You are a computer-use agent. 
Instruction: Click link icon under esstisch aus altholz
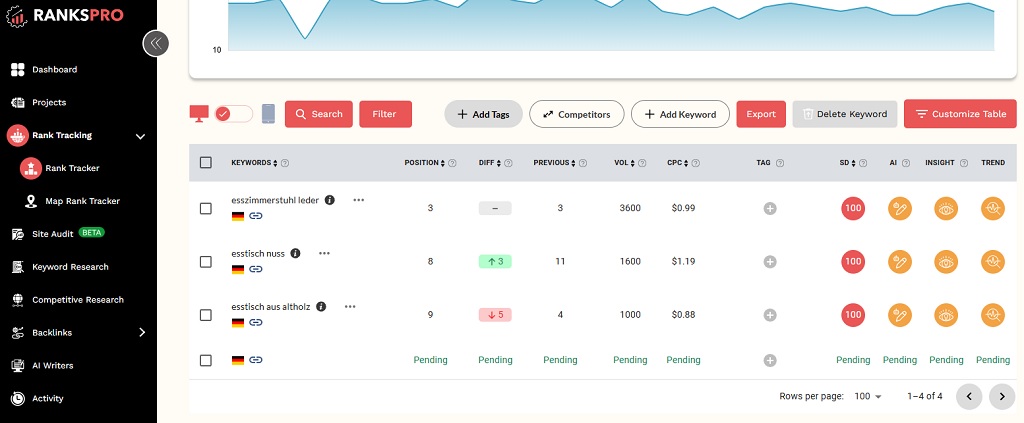click(256, 322)
